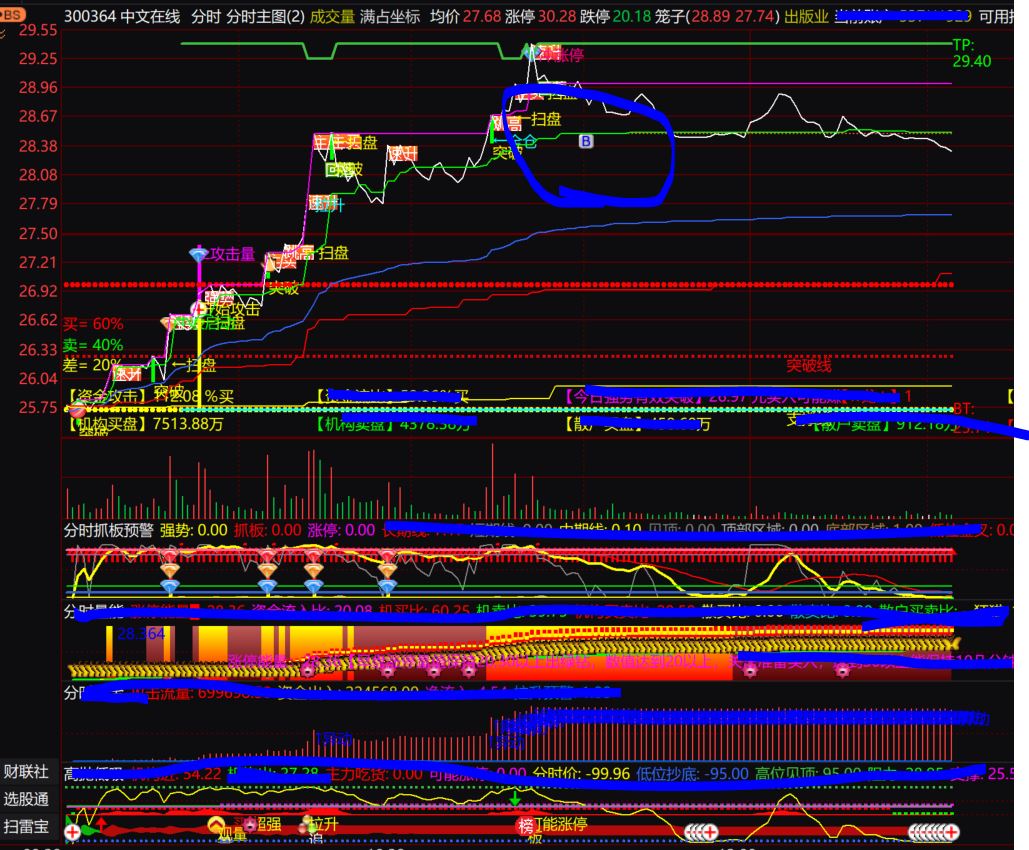Click the 卖= 40% label
The image size is (1029, 850).
tap(93, 345)
